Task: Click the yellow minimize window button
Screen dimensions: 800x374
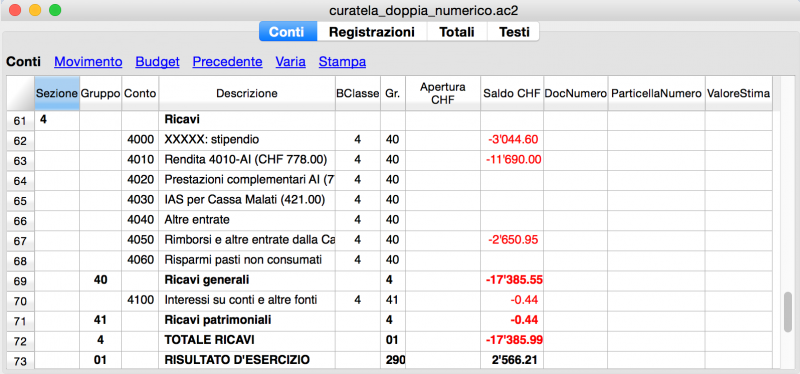Action: click(35, 10)
